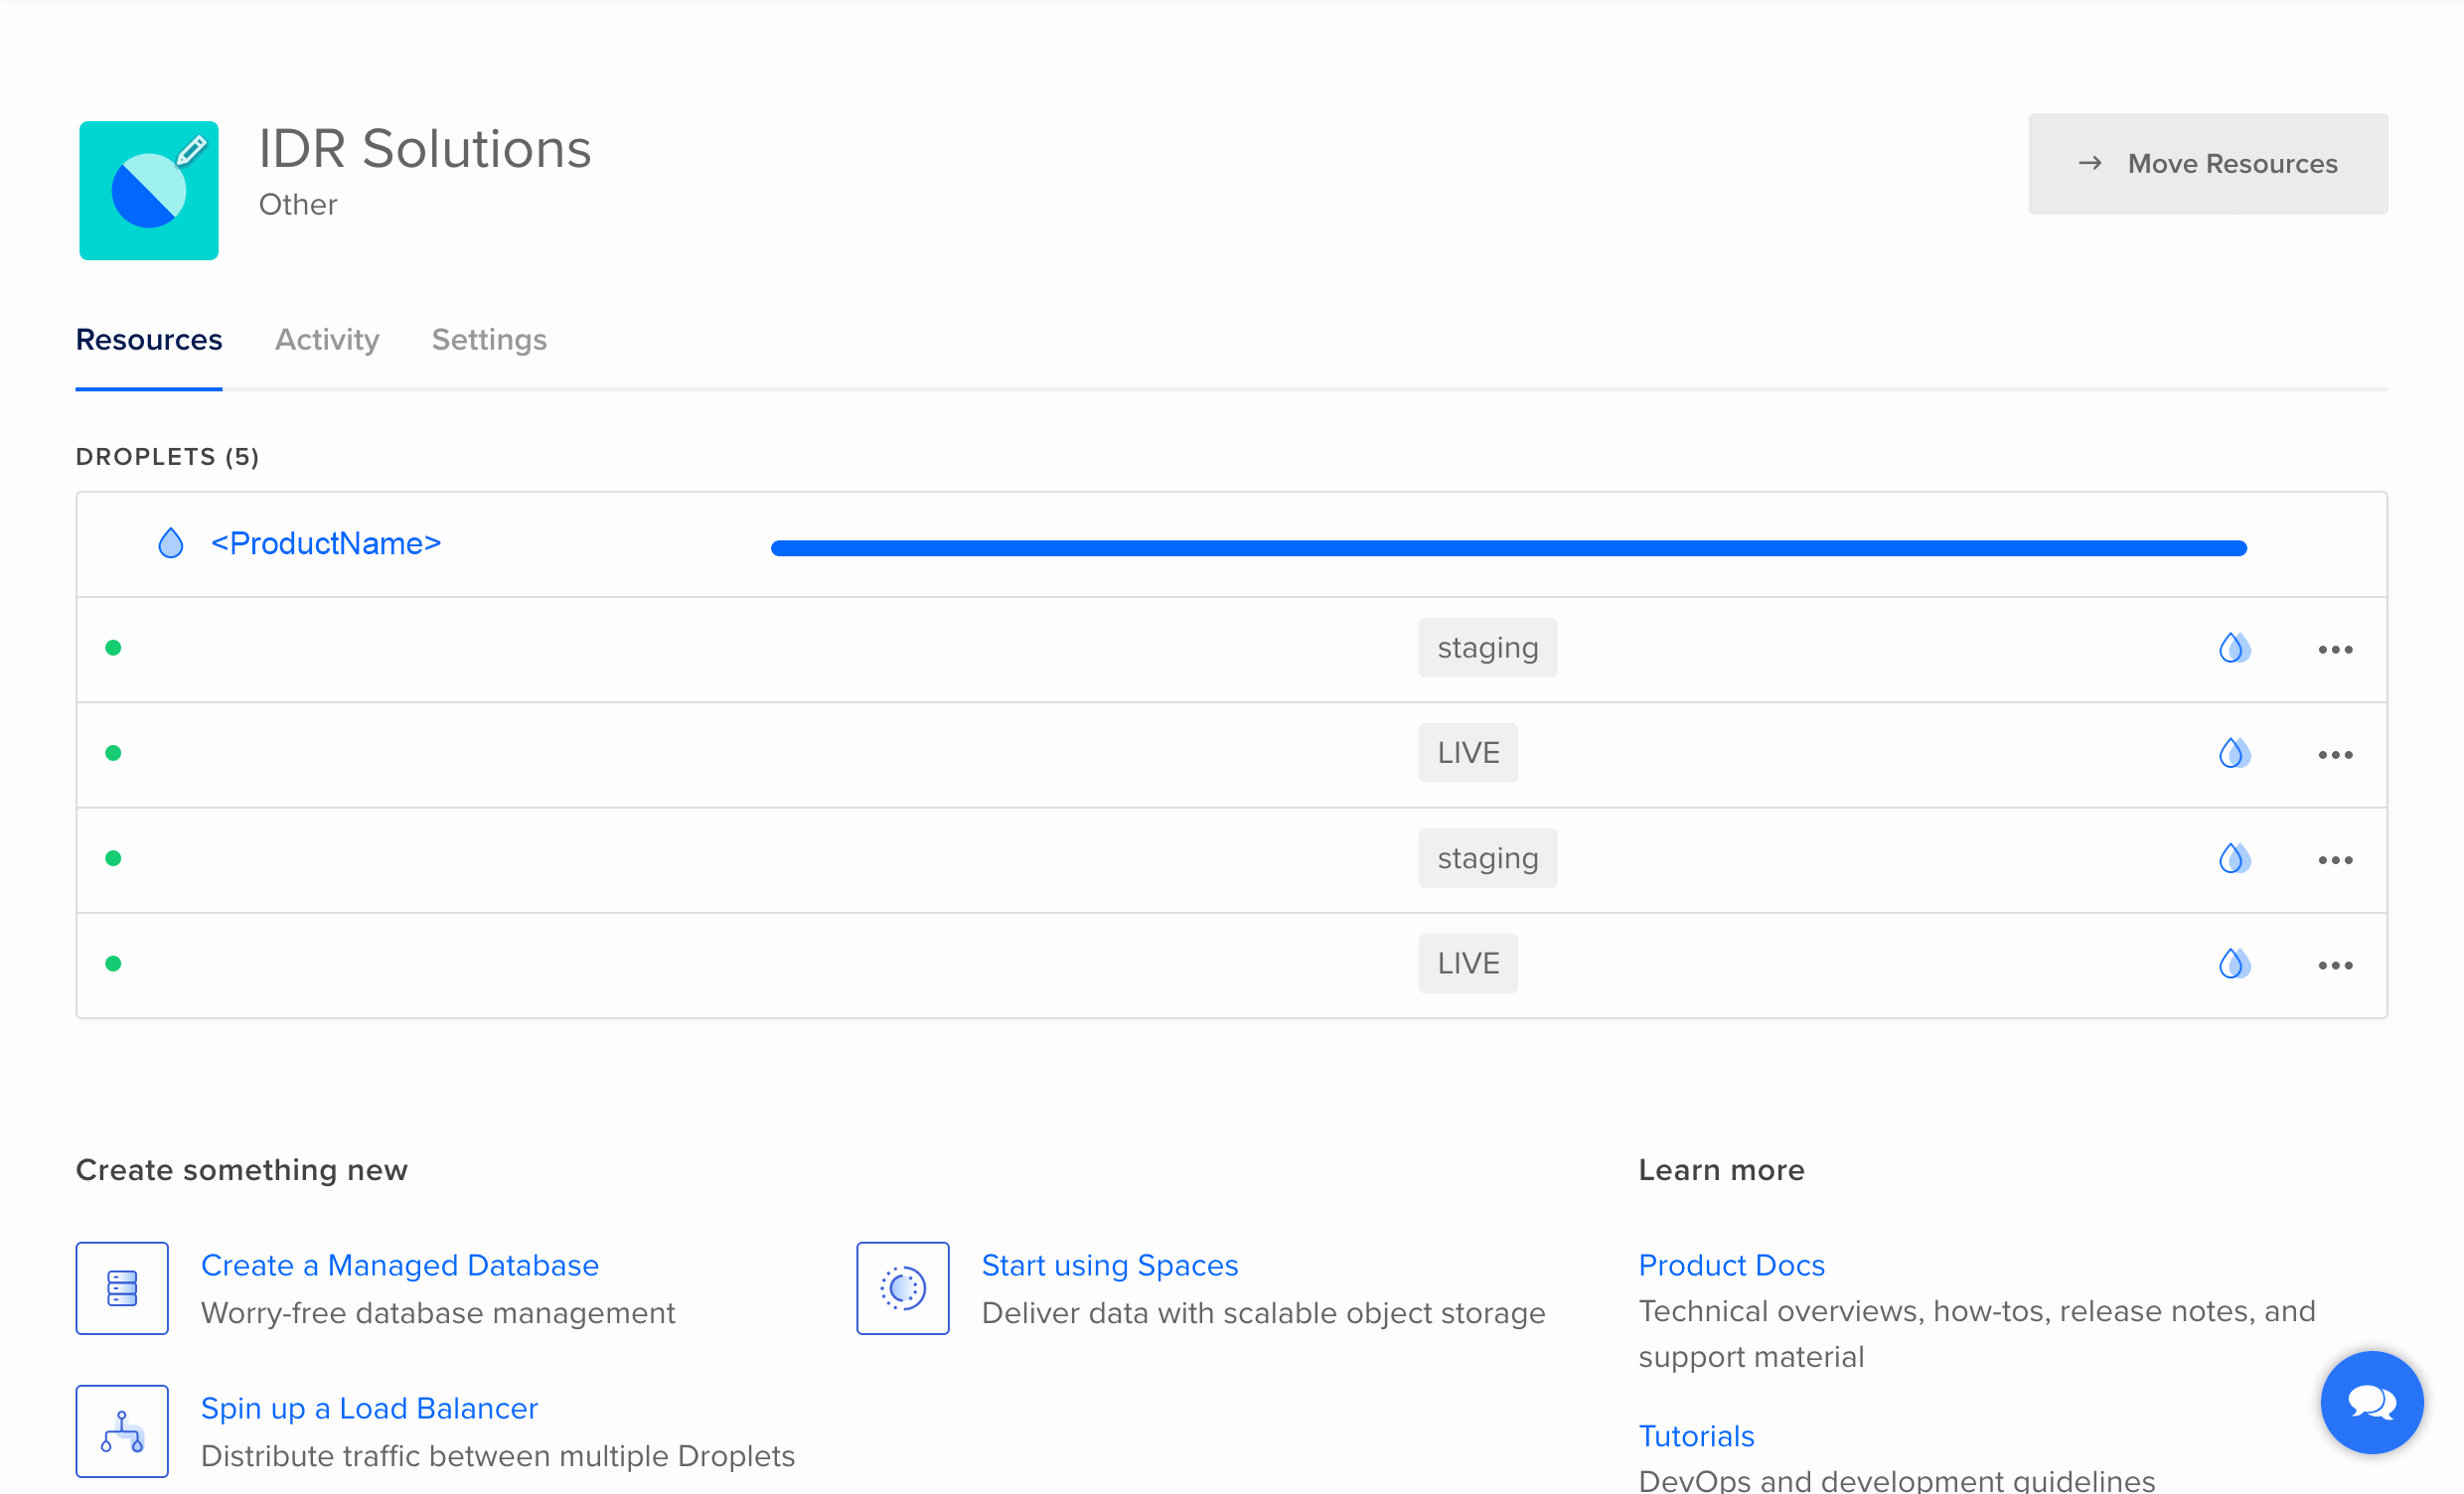Open more menu for first LIVE droplet
The width and height of the screenshot is (2464, 1494).
coord(2335,755)
